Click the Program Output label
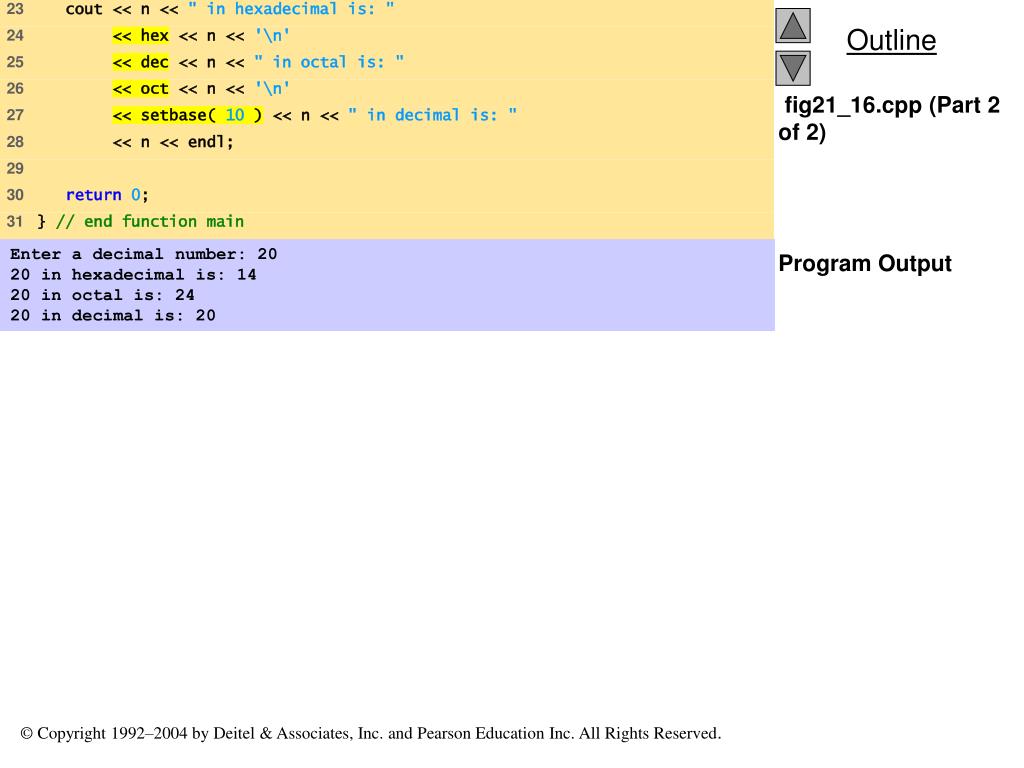The width and height of the screenshot is (1024, 768). pos(865,263)
